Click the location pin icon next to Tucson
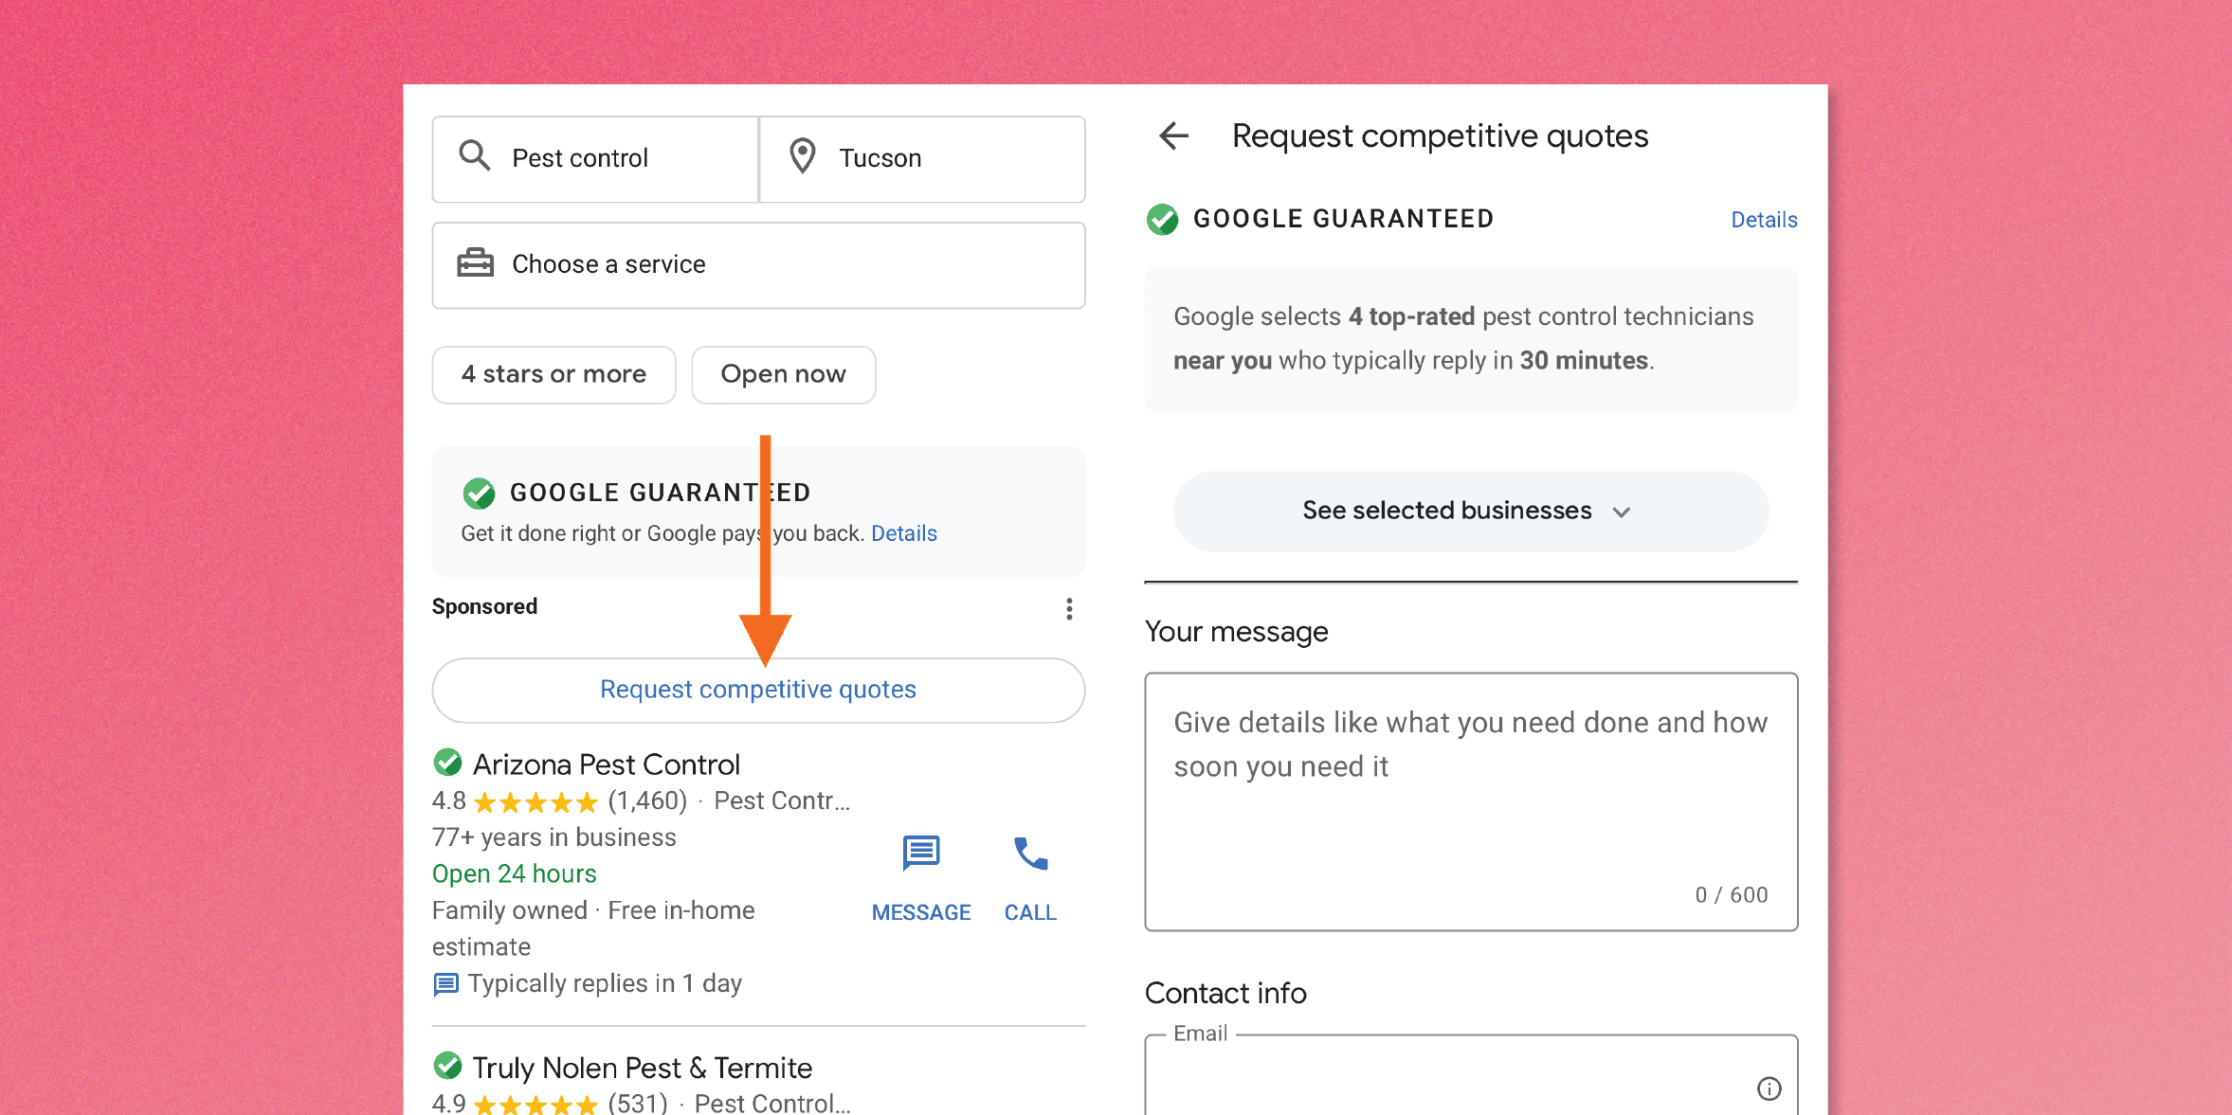This screenshot has width=2232, height=1115. click(802, 156)
